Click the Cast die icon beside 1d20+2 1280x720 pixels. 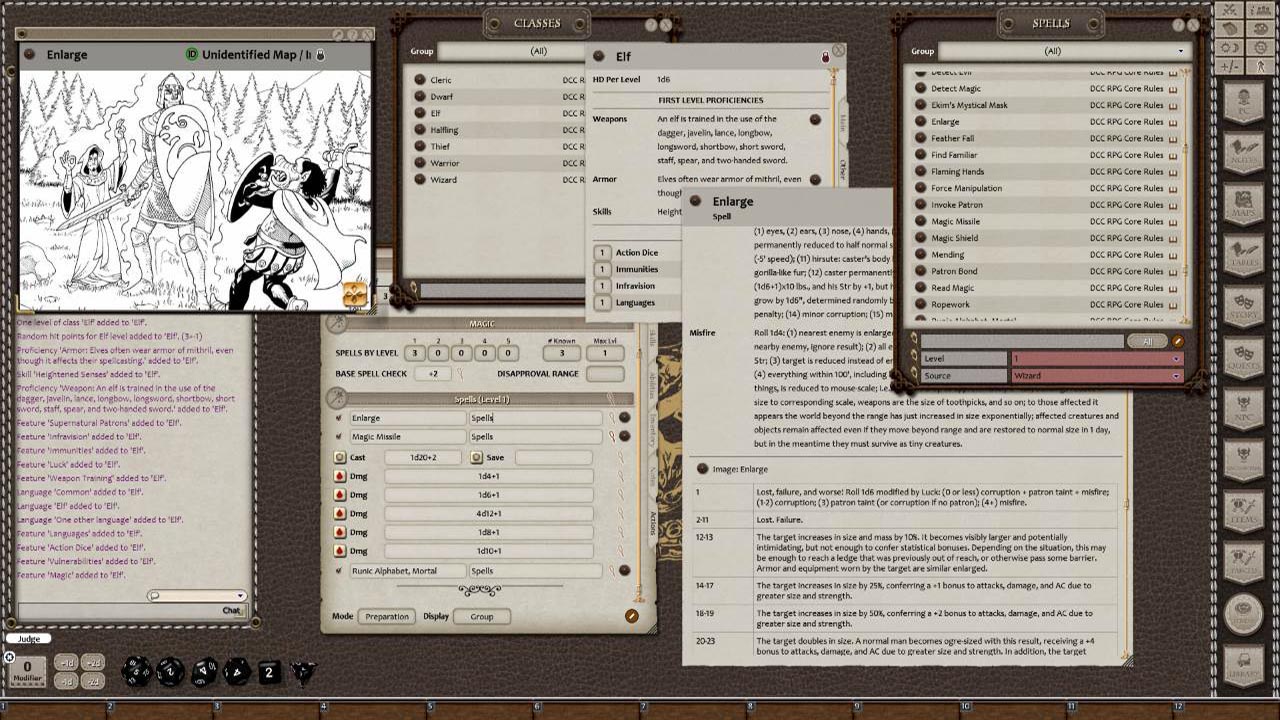click(x=340, y=457)
